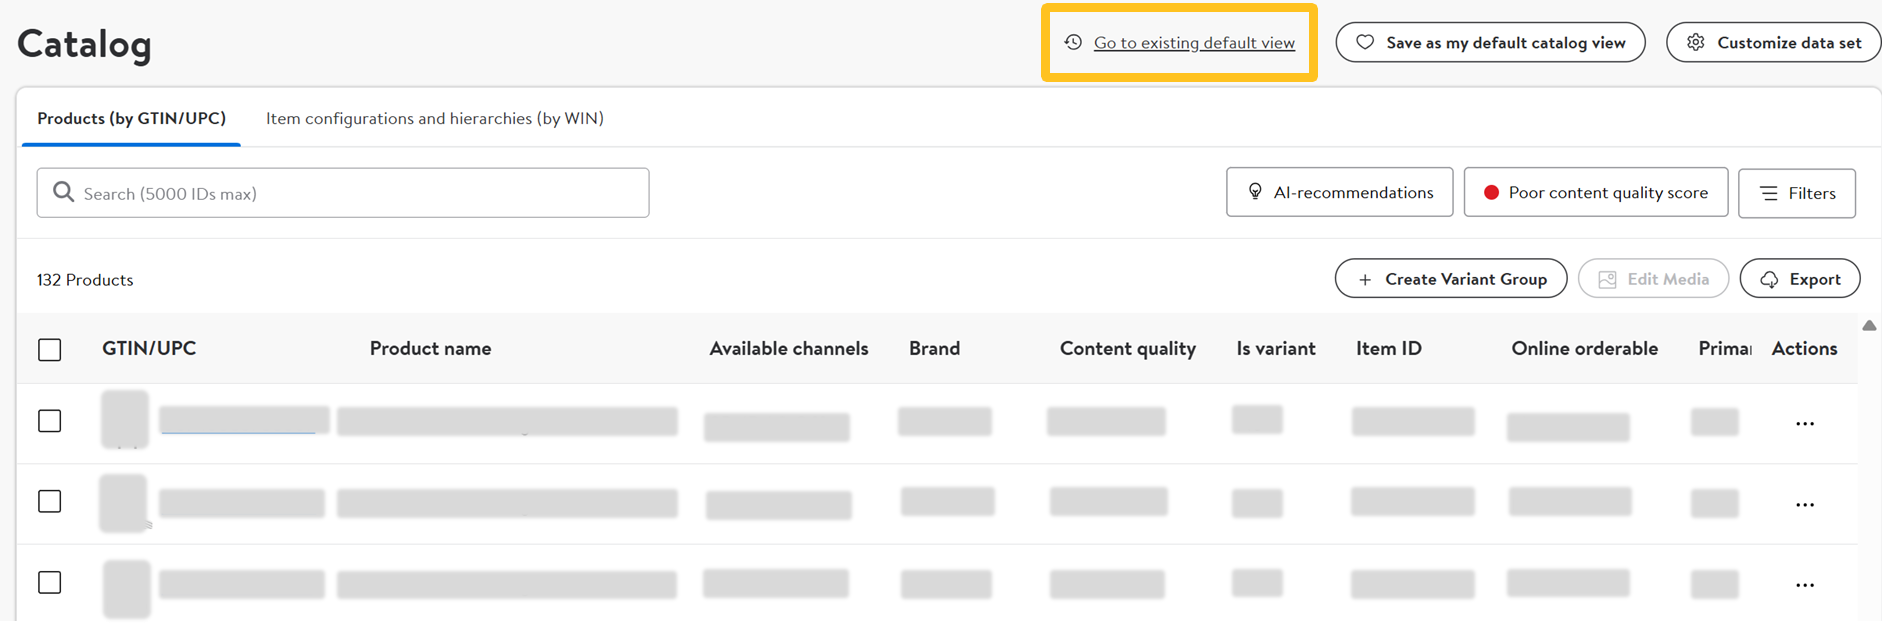Click lightbulb icon in AI-recommendations

click(1255, 192)
